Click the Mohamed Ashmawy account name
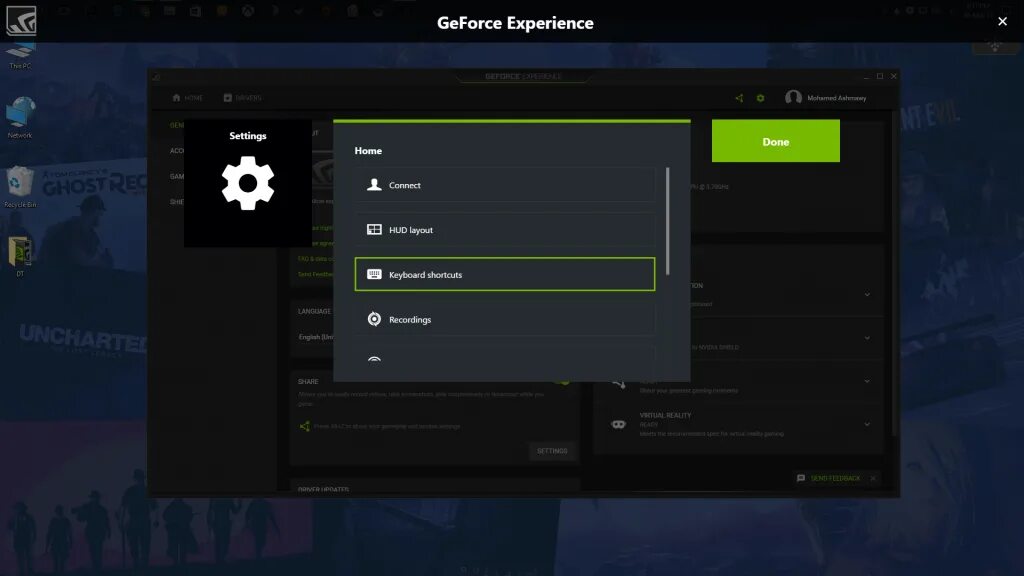 [837, 98]
